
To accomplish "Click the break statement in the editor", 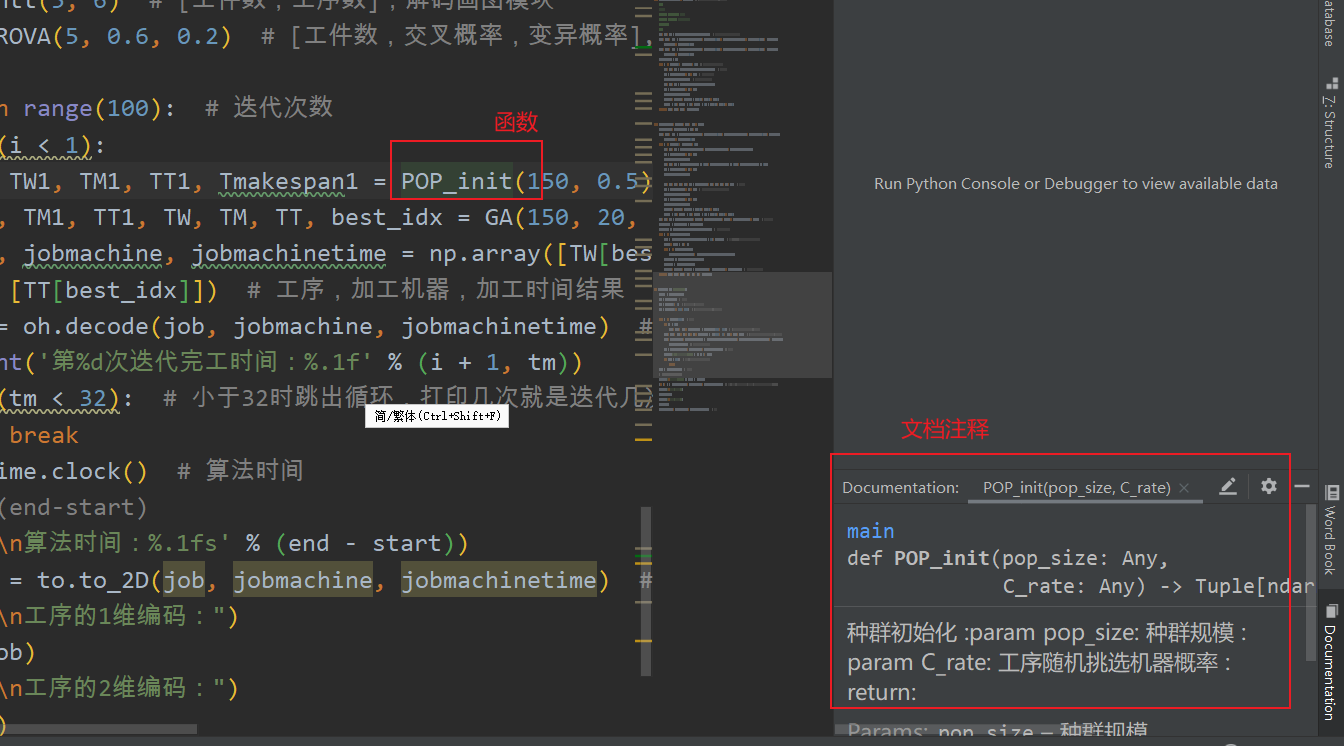I will pyautogui.click(x=42, y=434).
